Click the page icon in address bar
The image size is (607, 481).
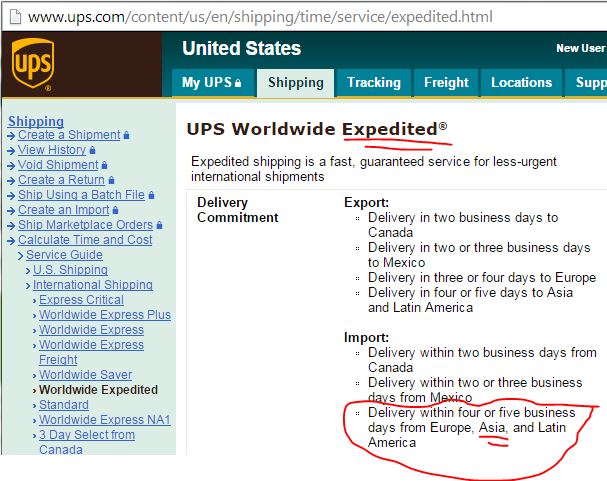[x=15, y=17]
